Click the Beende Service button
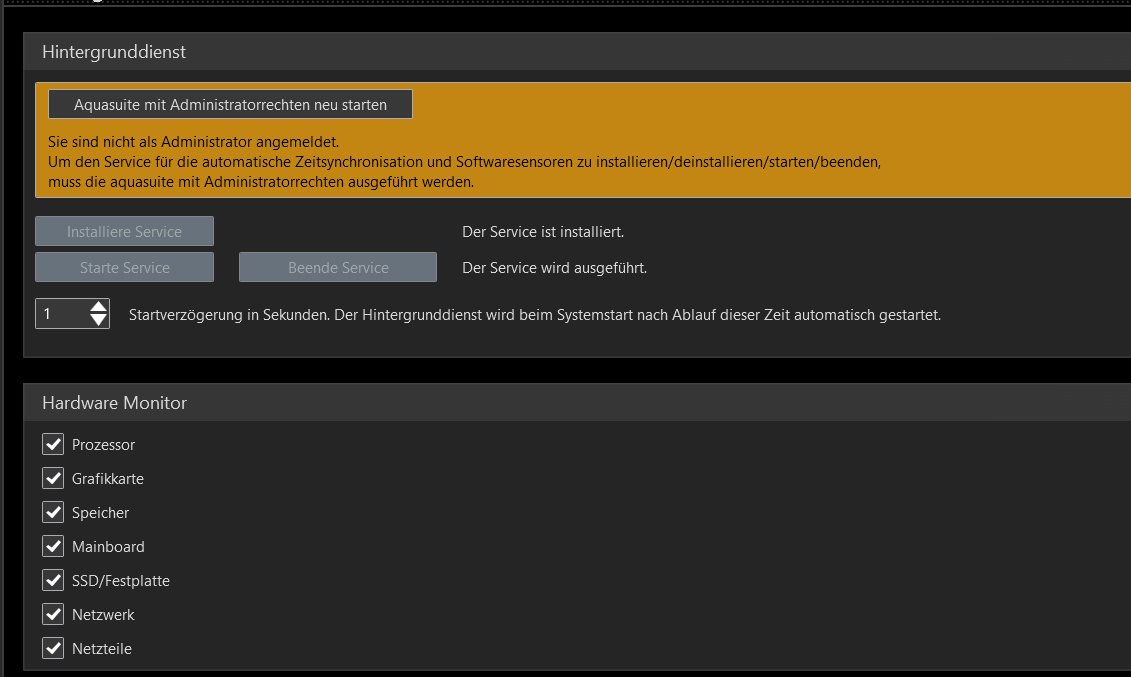 [338, 267]
